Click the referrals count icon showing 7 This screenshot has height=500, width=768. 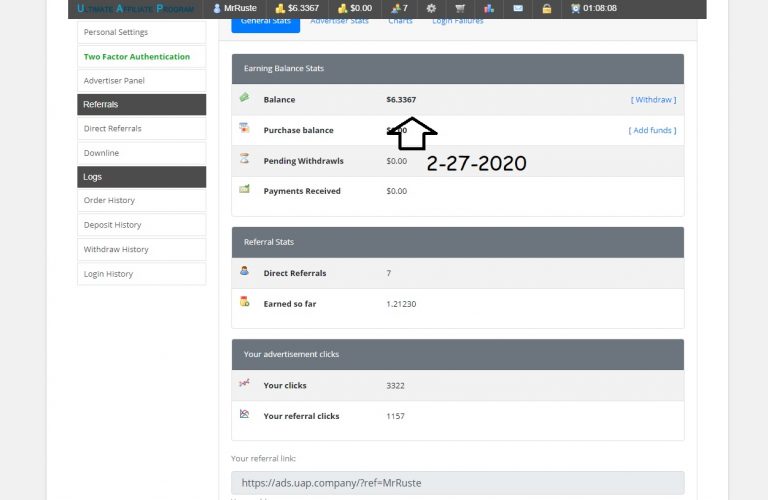tap(400, 8)
